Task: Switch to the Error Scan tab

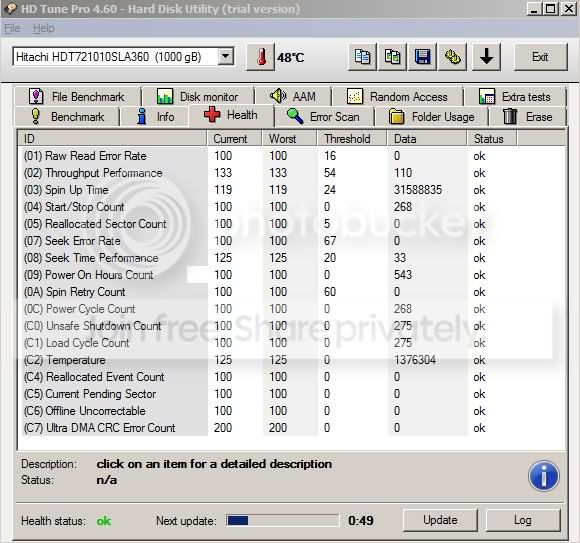Action: [x=324, y=117]
